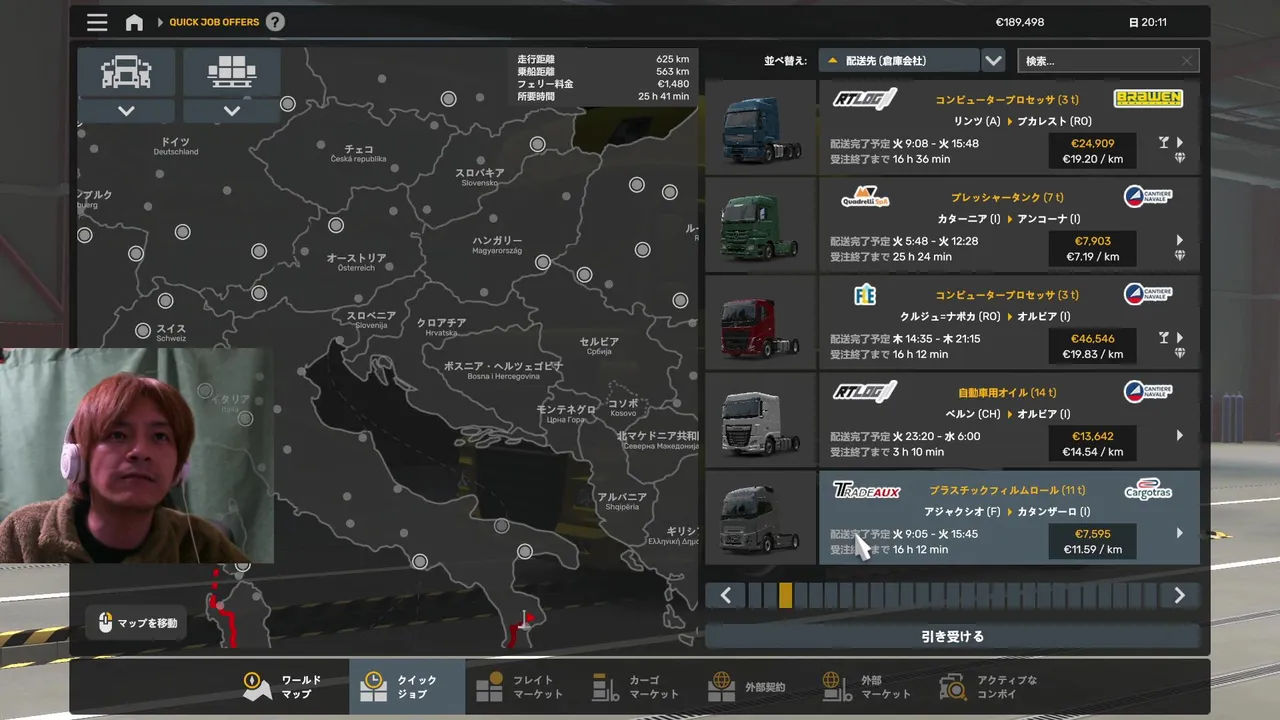Click the 検索 search field
1280x720 pixels.
click(x=1108, y=61)
